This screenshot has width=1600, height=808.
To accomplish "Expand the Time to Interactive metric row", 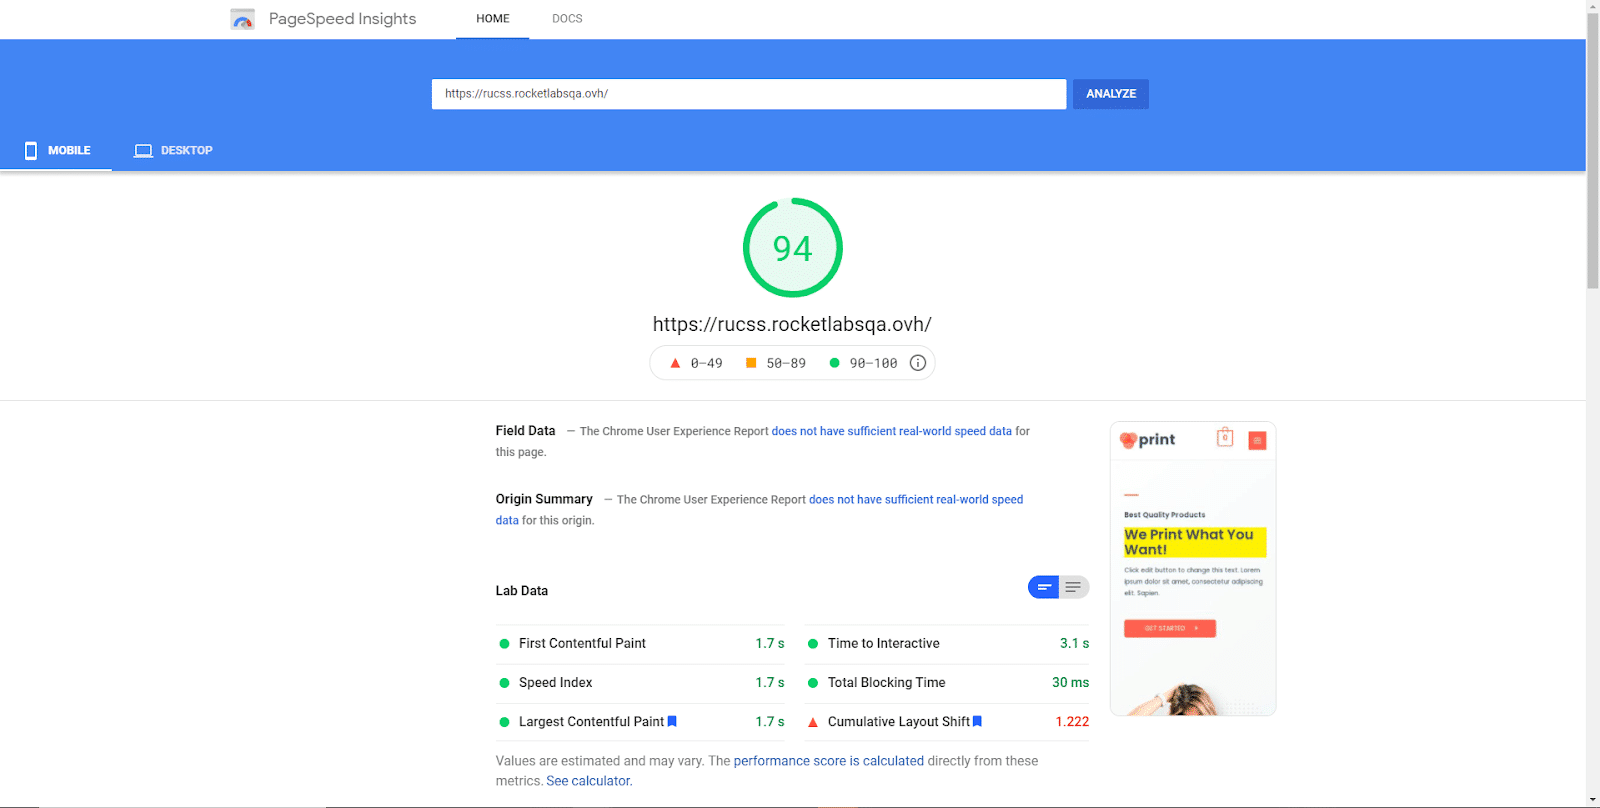I will point(947,644).
